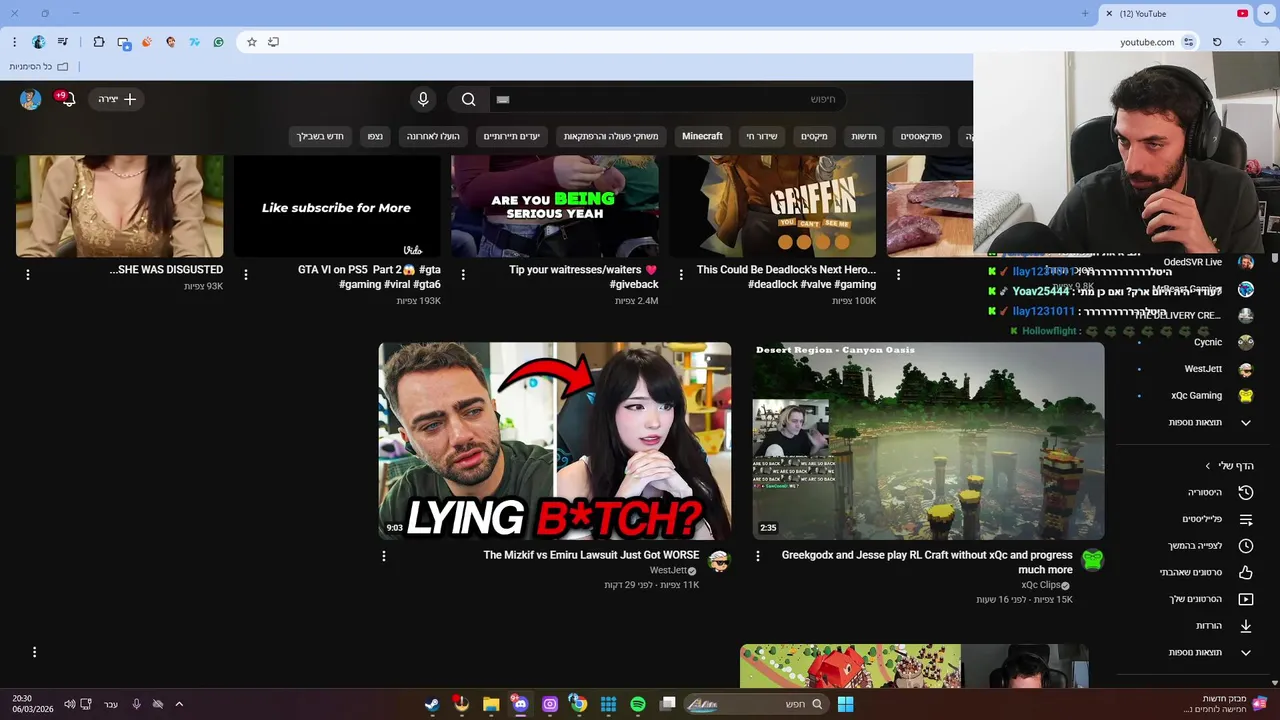Open WestJett channel avatar beside video title
Screen dimensions: 1280x720
(x=719, y=561)
